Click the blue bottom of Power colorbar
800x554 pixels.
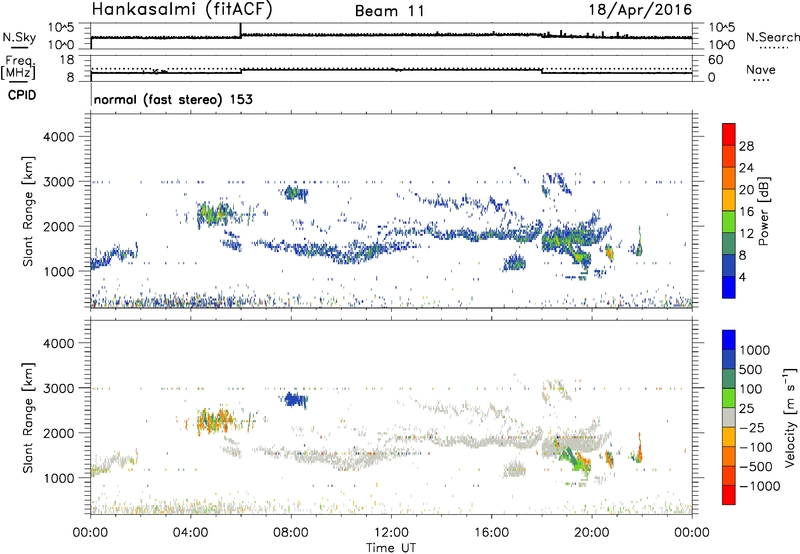coord(729,287)
